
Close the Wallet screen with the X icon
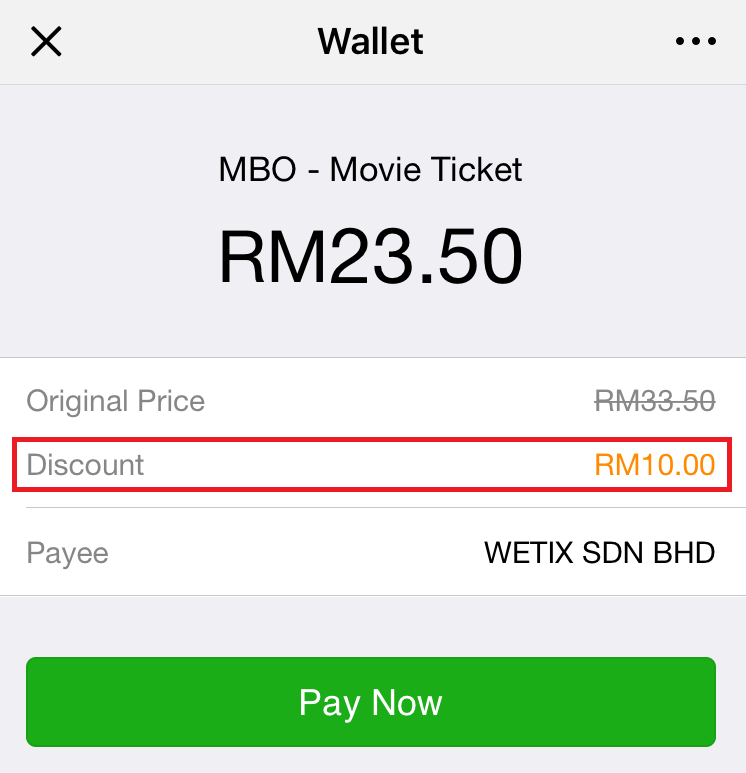click(x=46, y=41)
